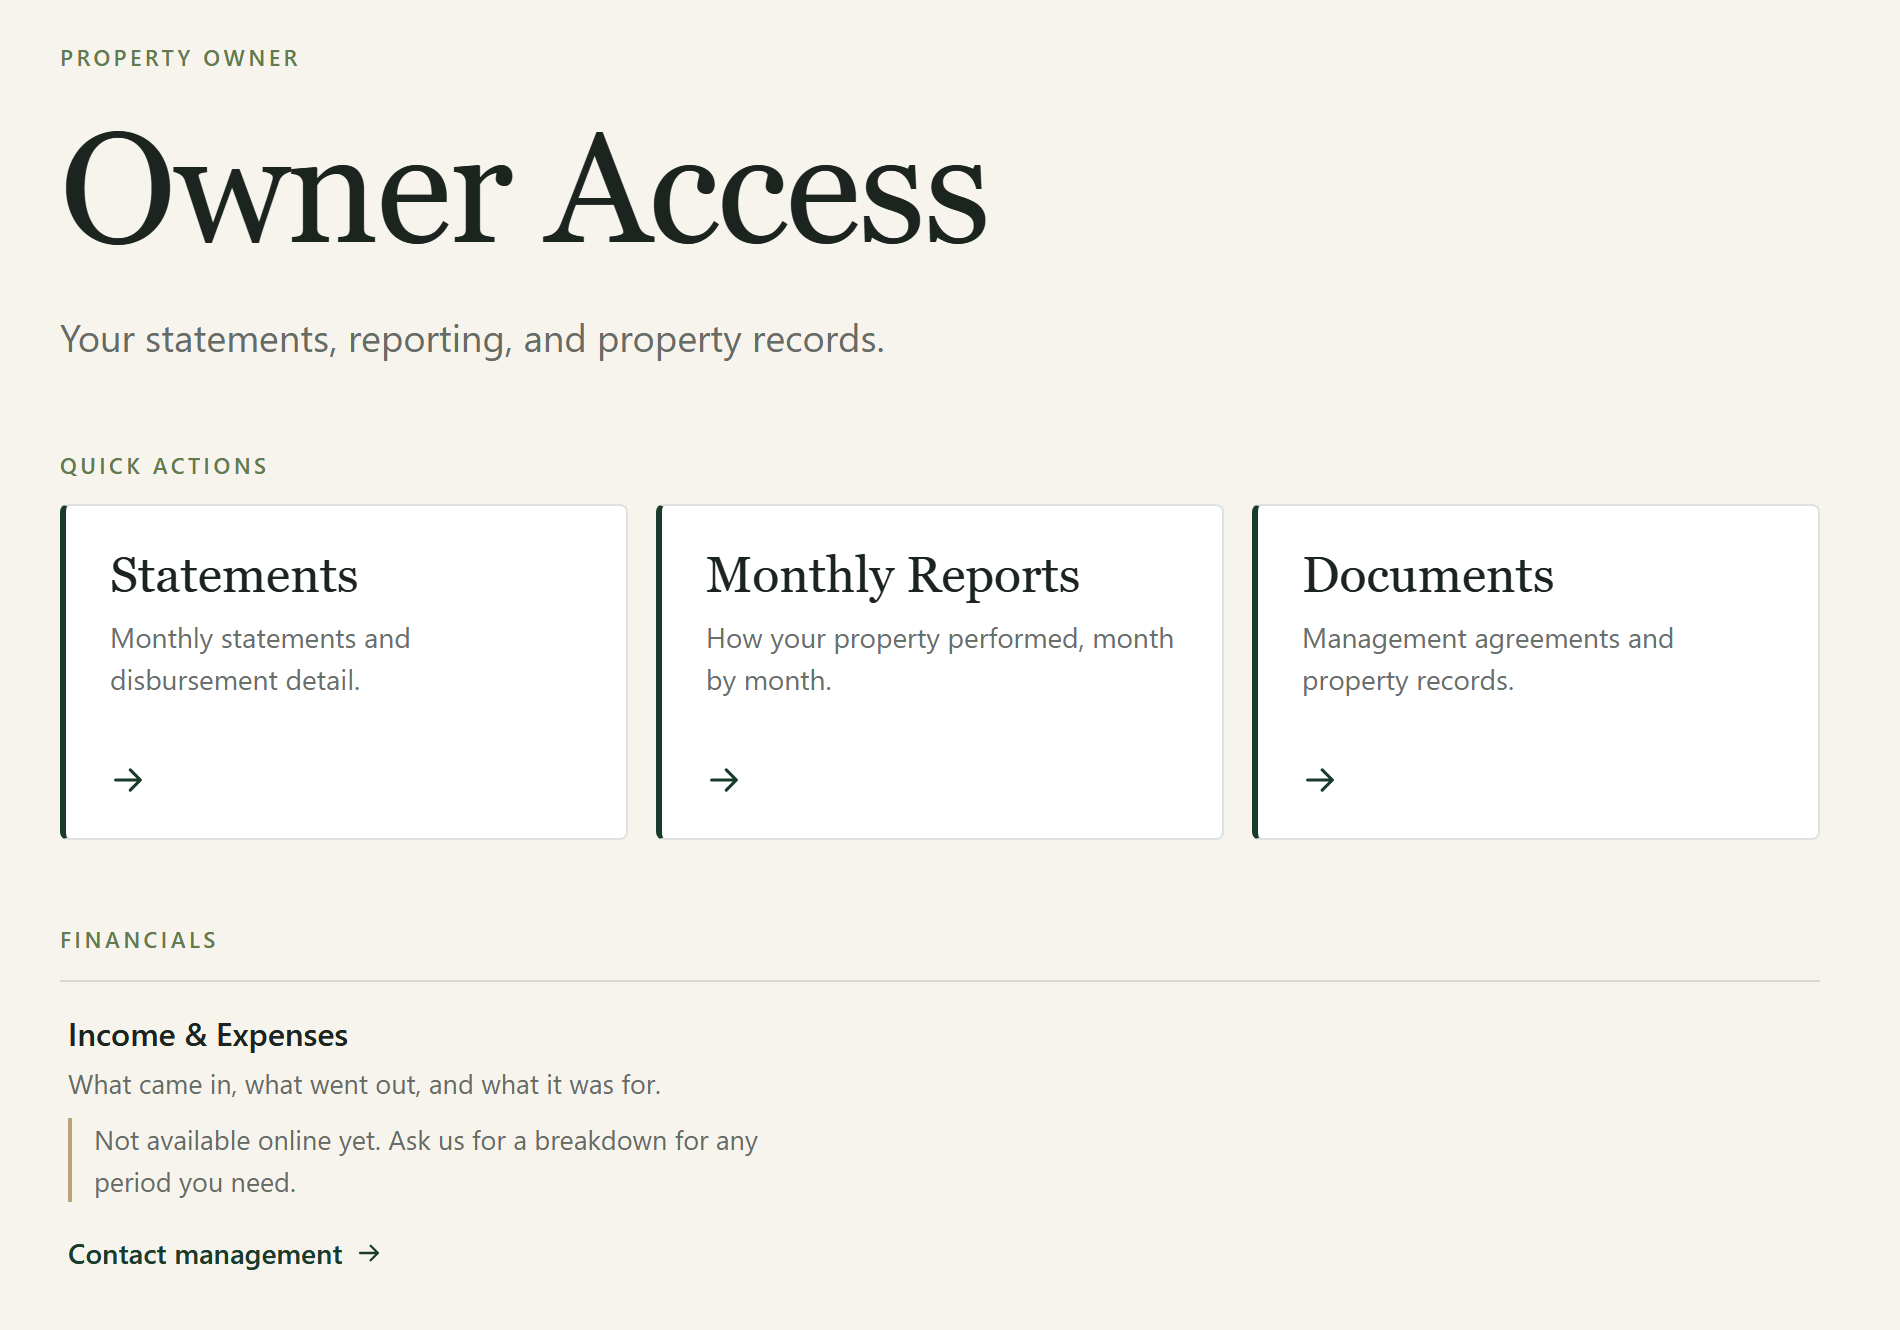Click the arrow icon in Monthly Reports card
The width and height of the screenshot is (1900, 1330).
(724, 780)
